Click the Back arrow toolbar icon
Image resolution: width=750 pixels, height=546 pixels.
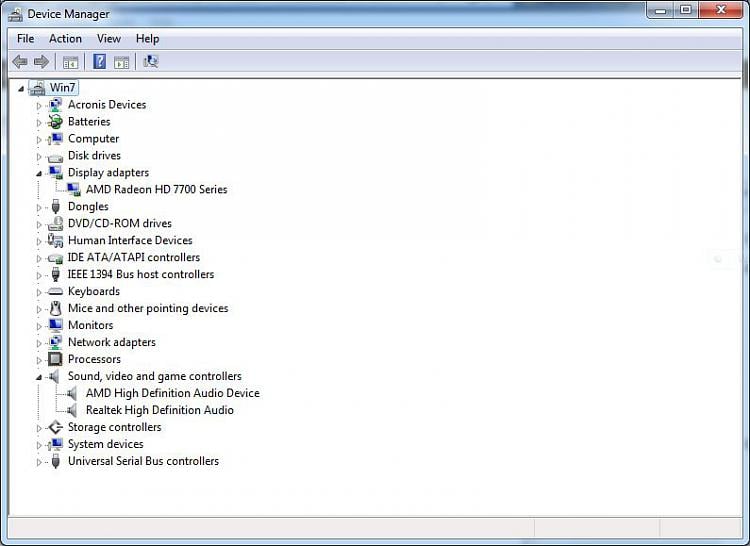(x=20, y=62)
